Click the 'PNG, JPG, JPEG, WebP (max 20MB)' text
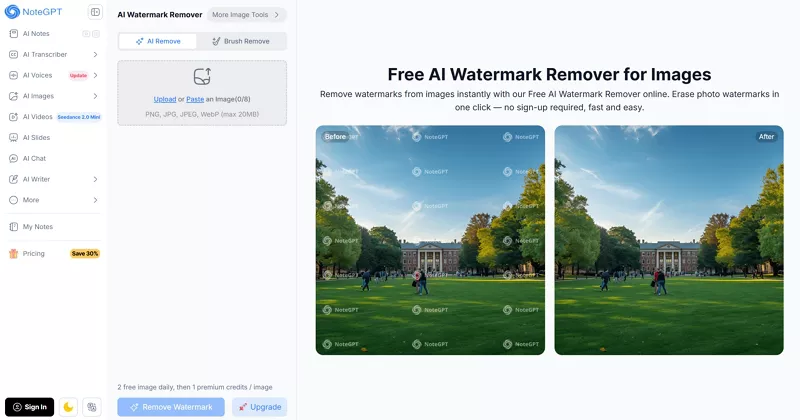Screen dimensions: 800x420 [202, 114]
